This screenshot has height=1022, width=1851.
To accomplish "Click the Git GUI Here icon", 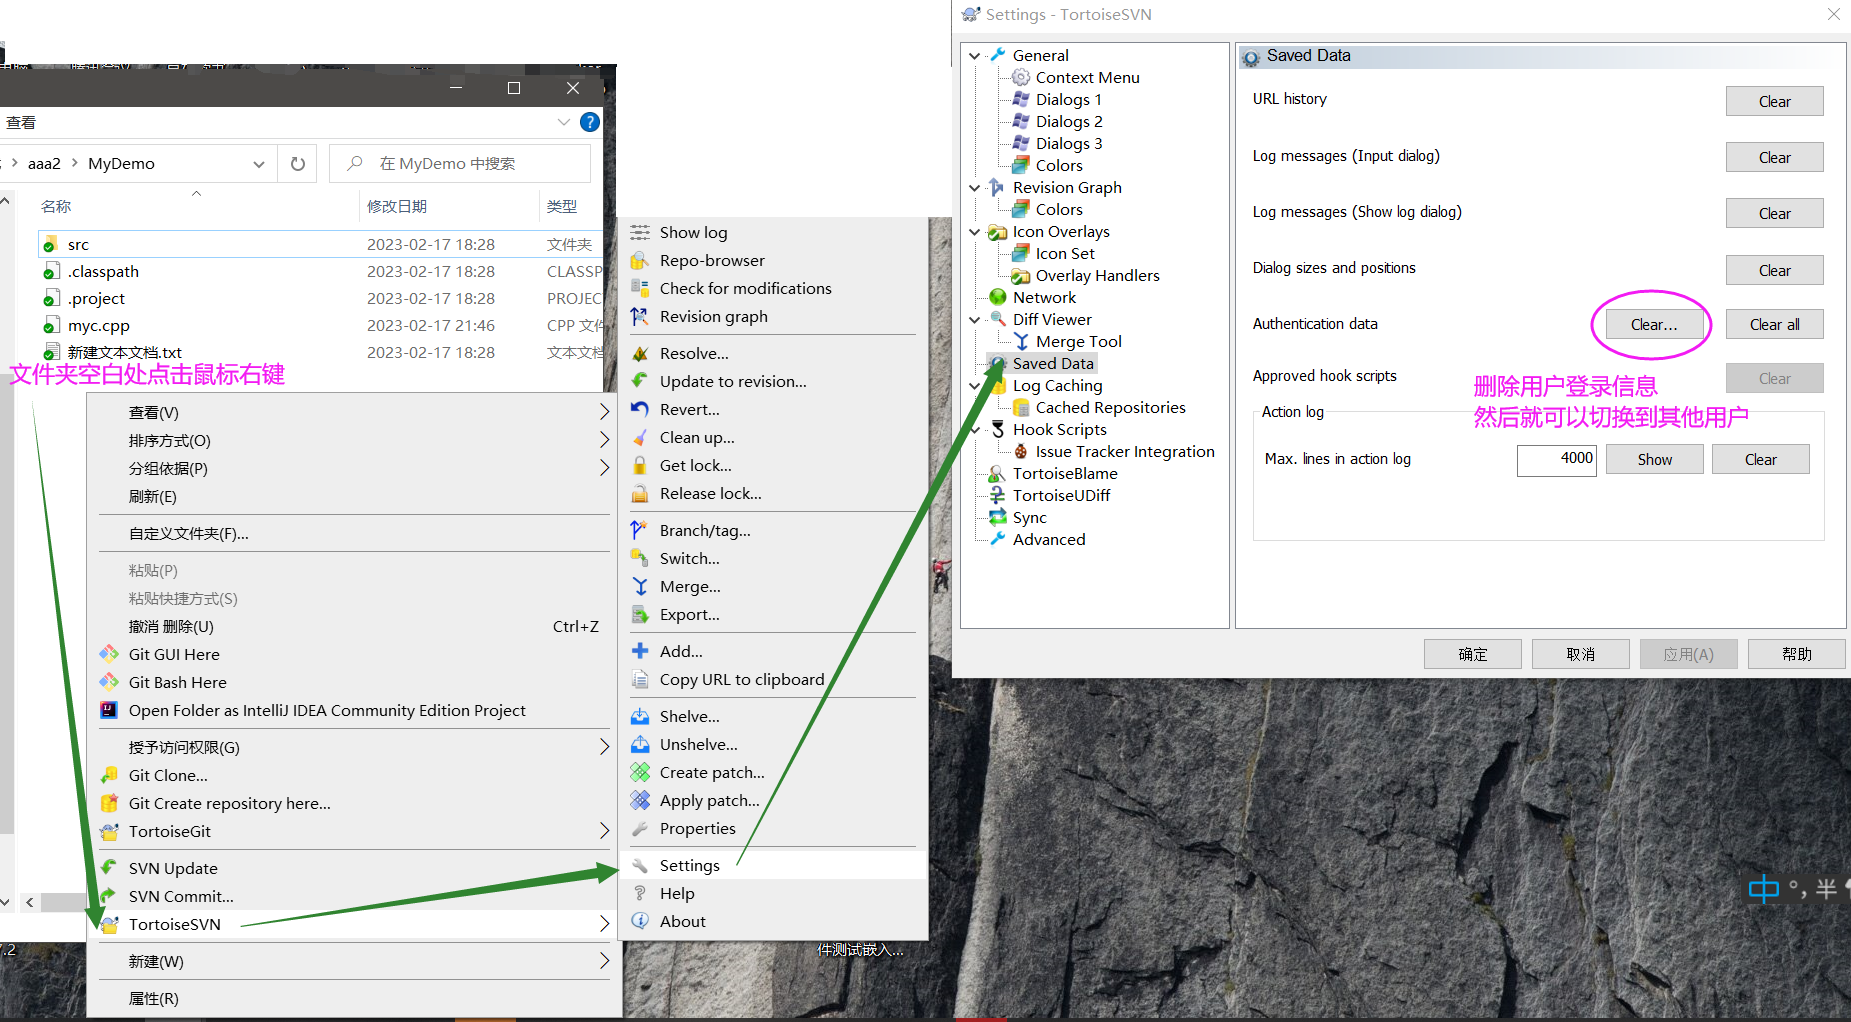I will [109, 654].
